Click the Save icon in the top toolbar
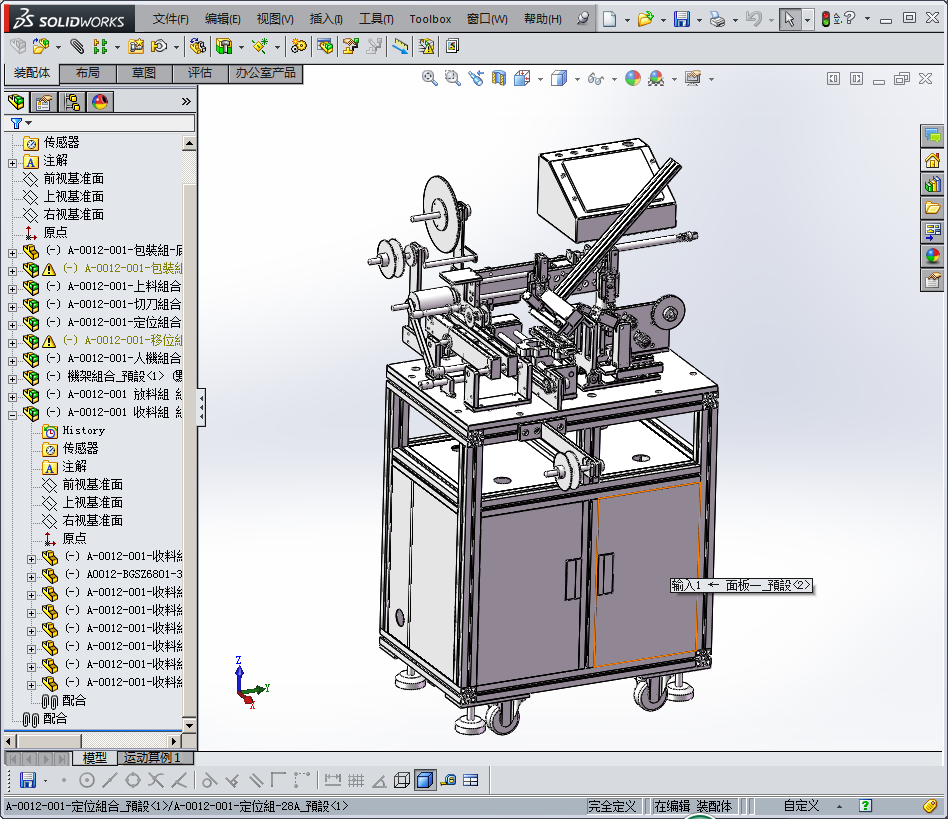Viewport: 948px width, 819px height. pos(681,18)
